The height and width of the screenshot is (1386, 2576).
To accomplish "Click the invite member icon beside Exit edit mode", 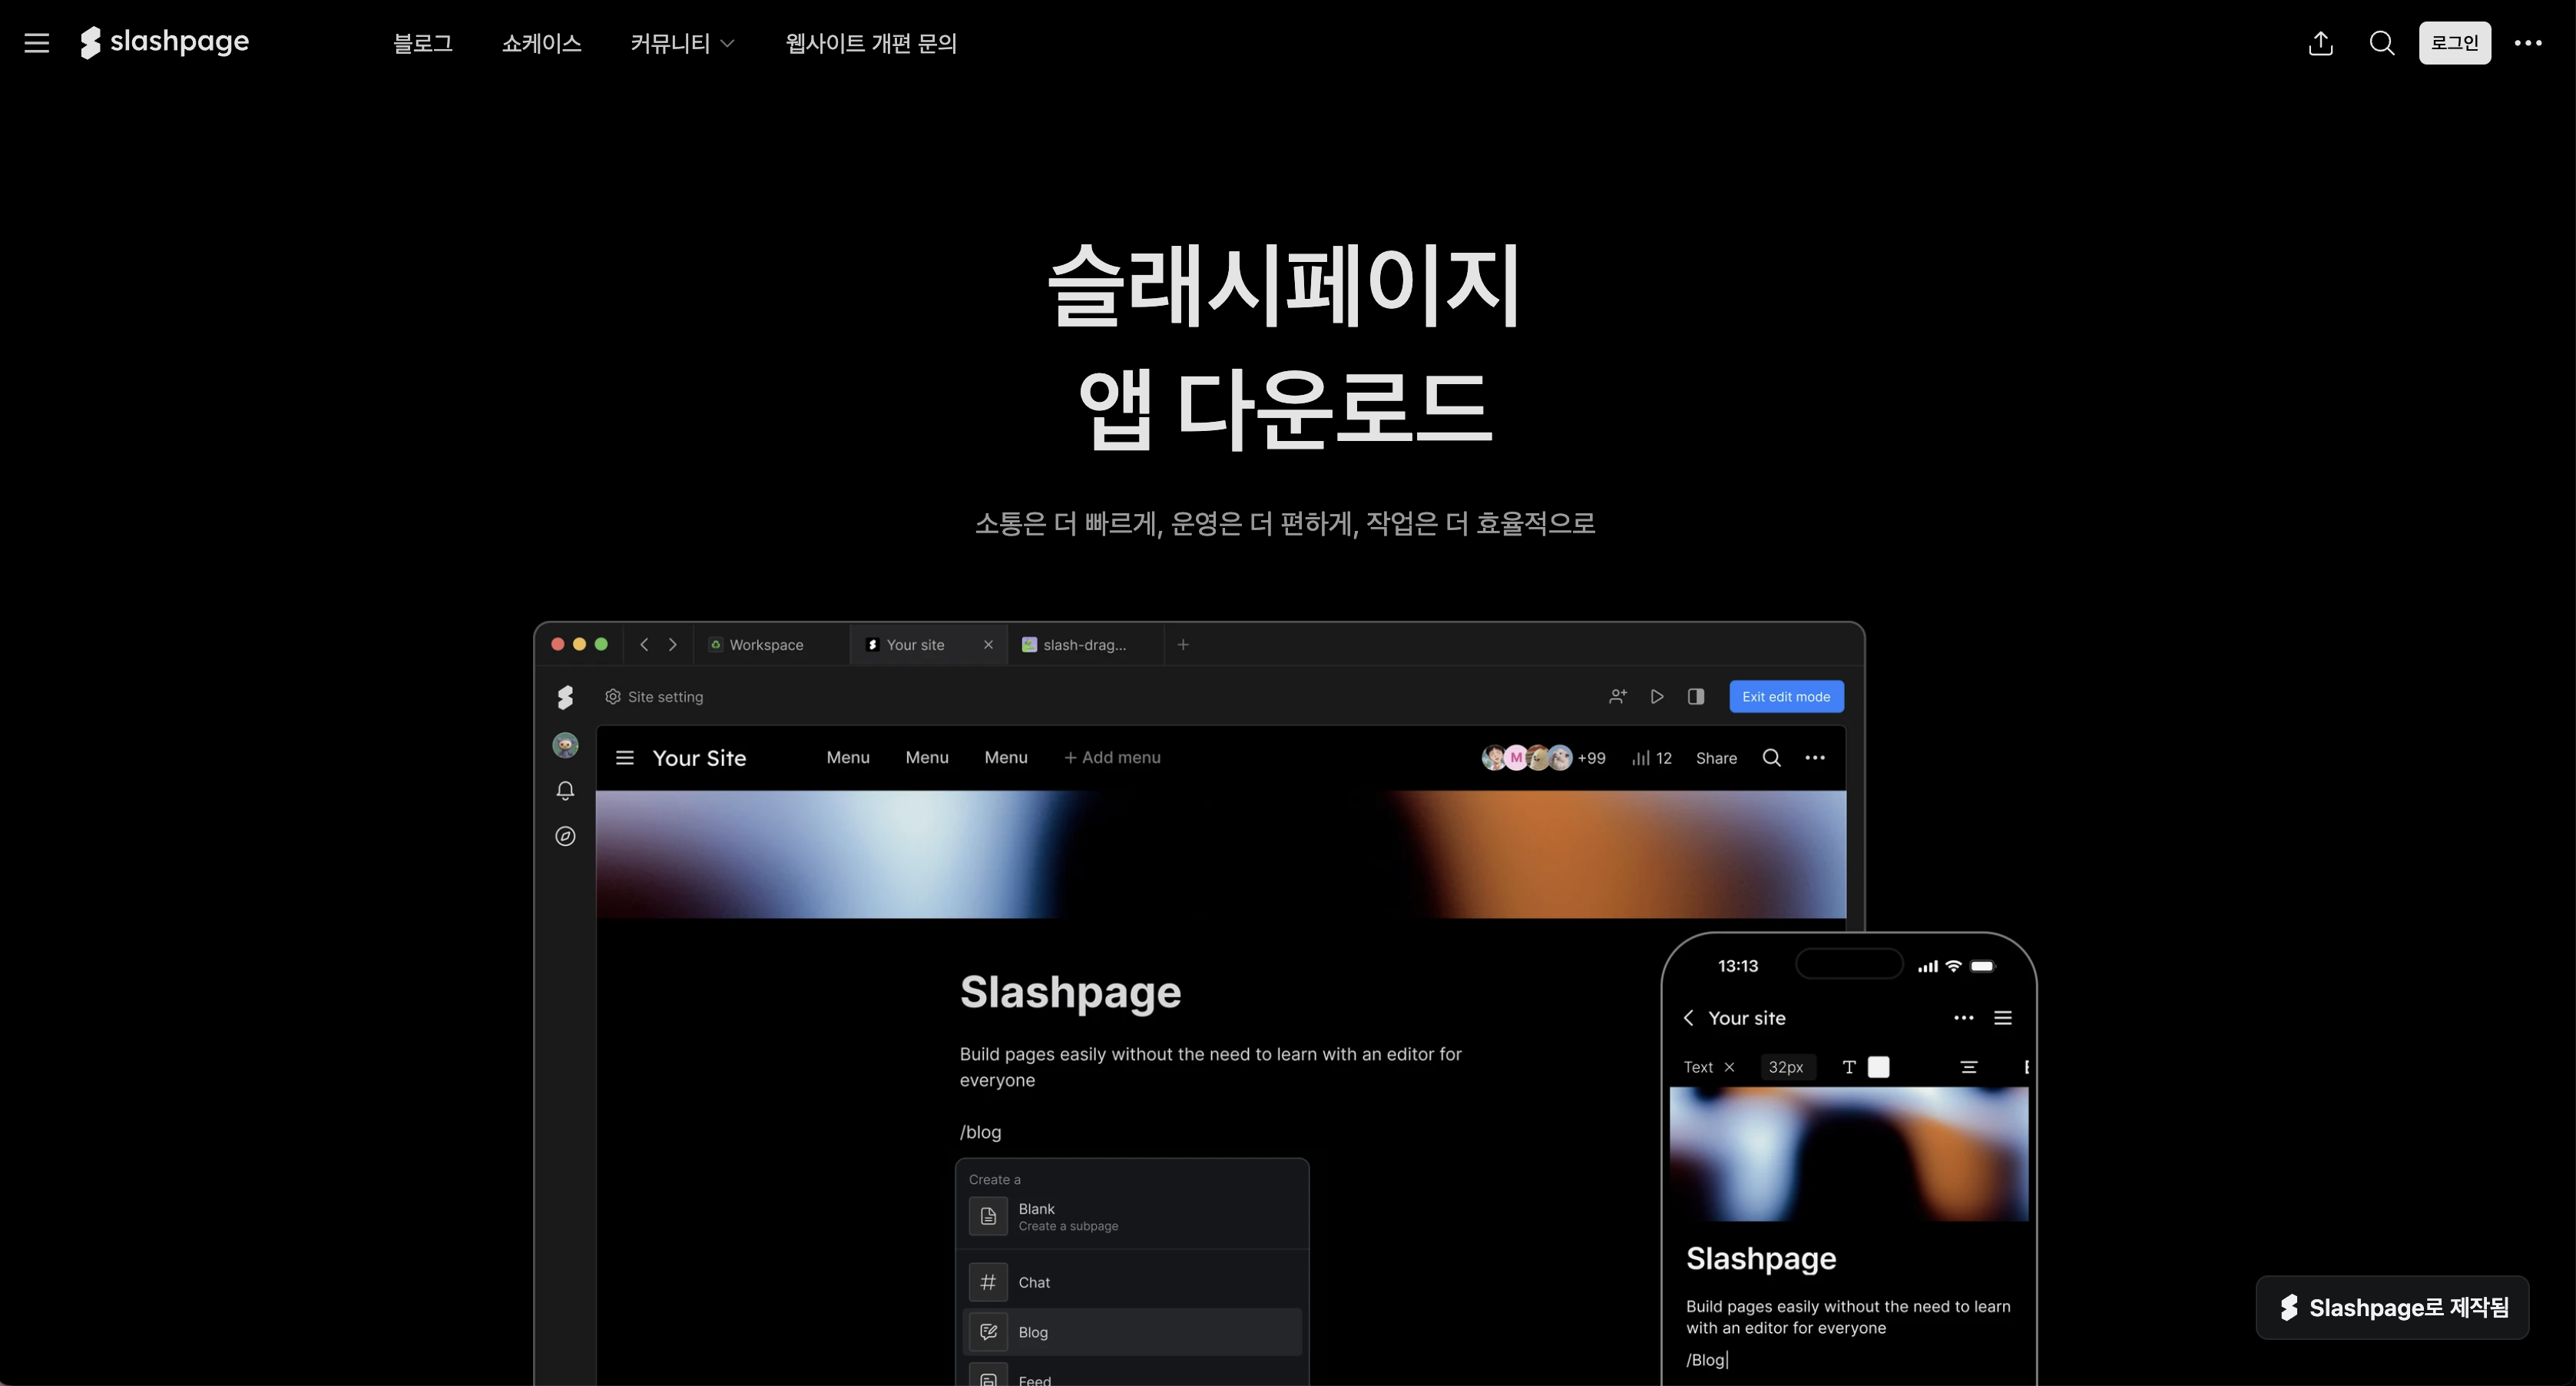I will pos(1618,696).
